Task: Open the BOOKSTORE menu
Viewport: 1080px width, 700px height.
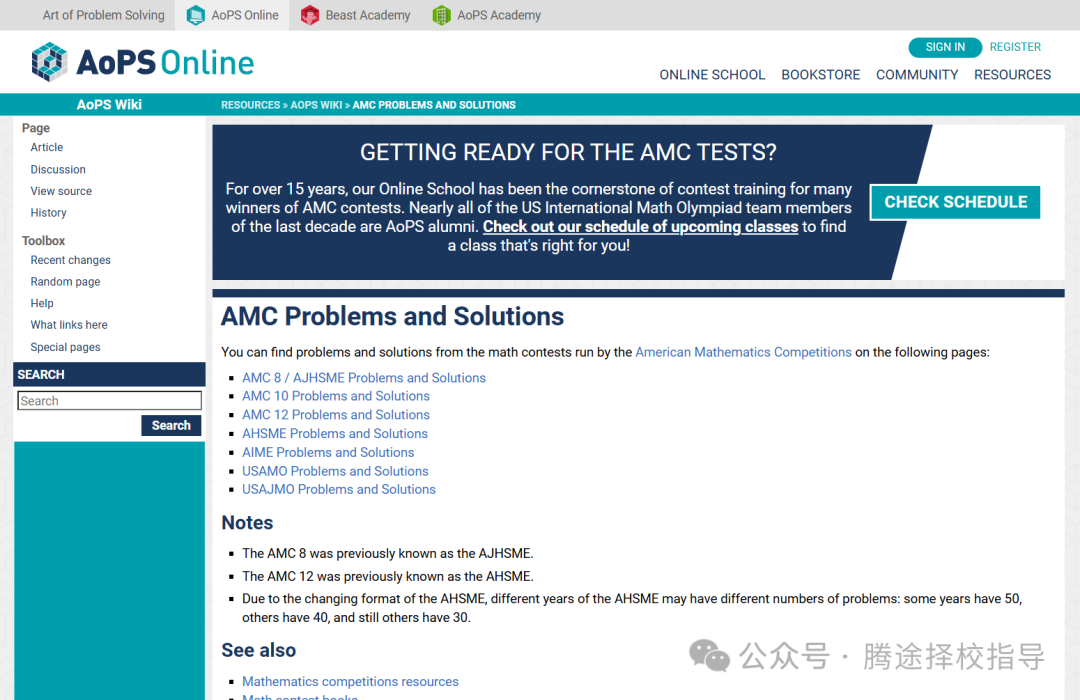Action: coord(820,74)
